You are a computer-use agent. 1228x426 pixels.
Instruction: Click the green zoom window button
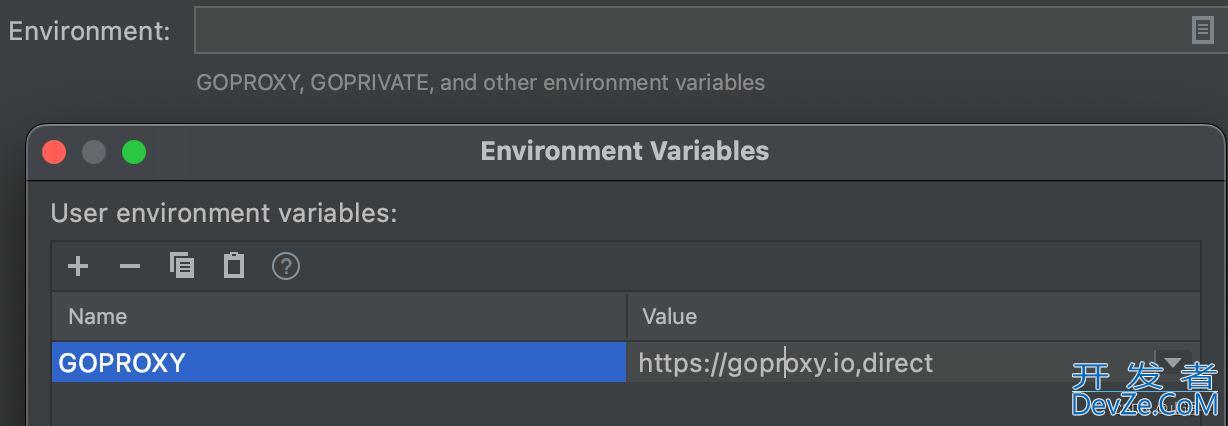coord(134,152)
